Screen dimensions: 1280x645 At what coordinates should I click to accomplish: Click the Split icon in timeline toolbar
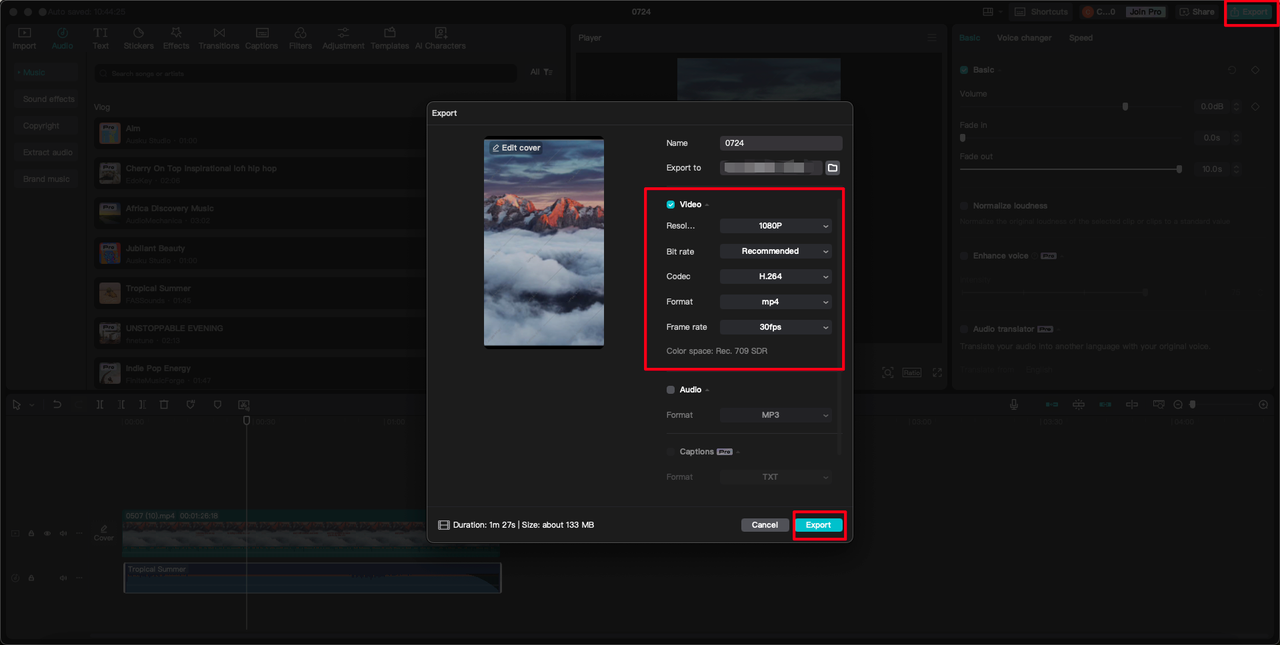click(x=100, y=405)
